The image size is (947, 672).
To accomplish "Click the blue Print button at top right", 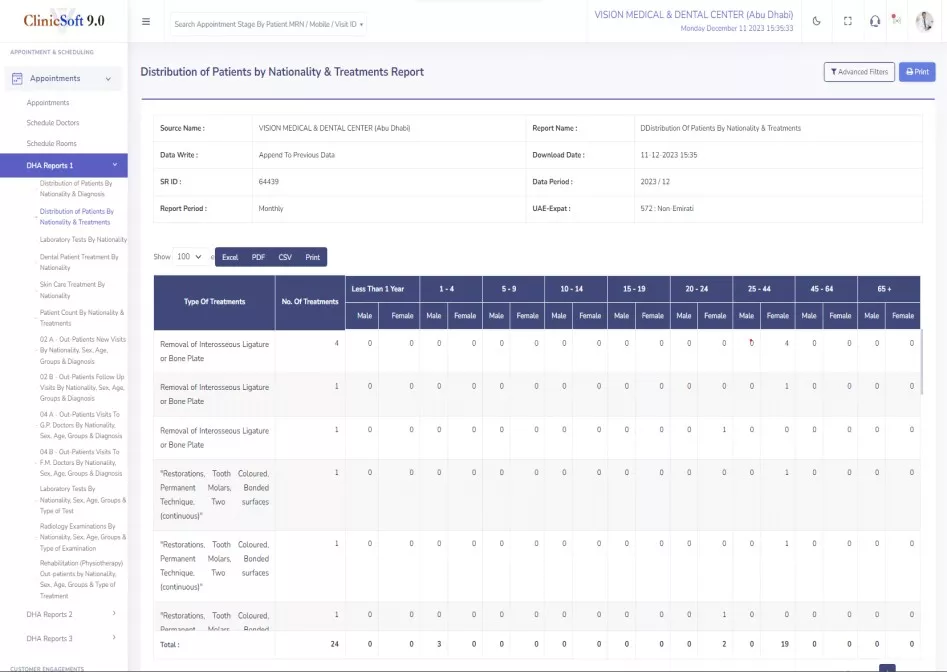I will click(917, 72).
